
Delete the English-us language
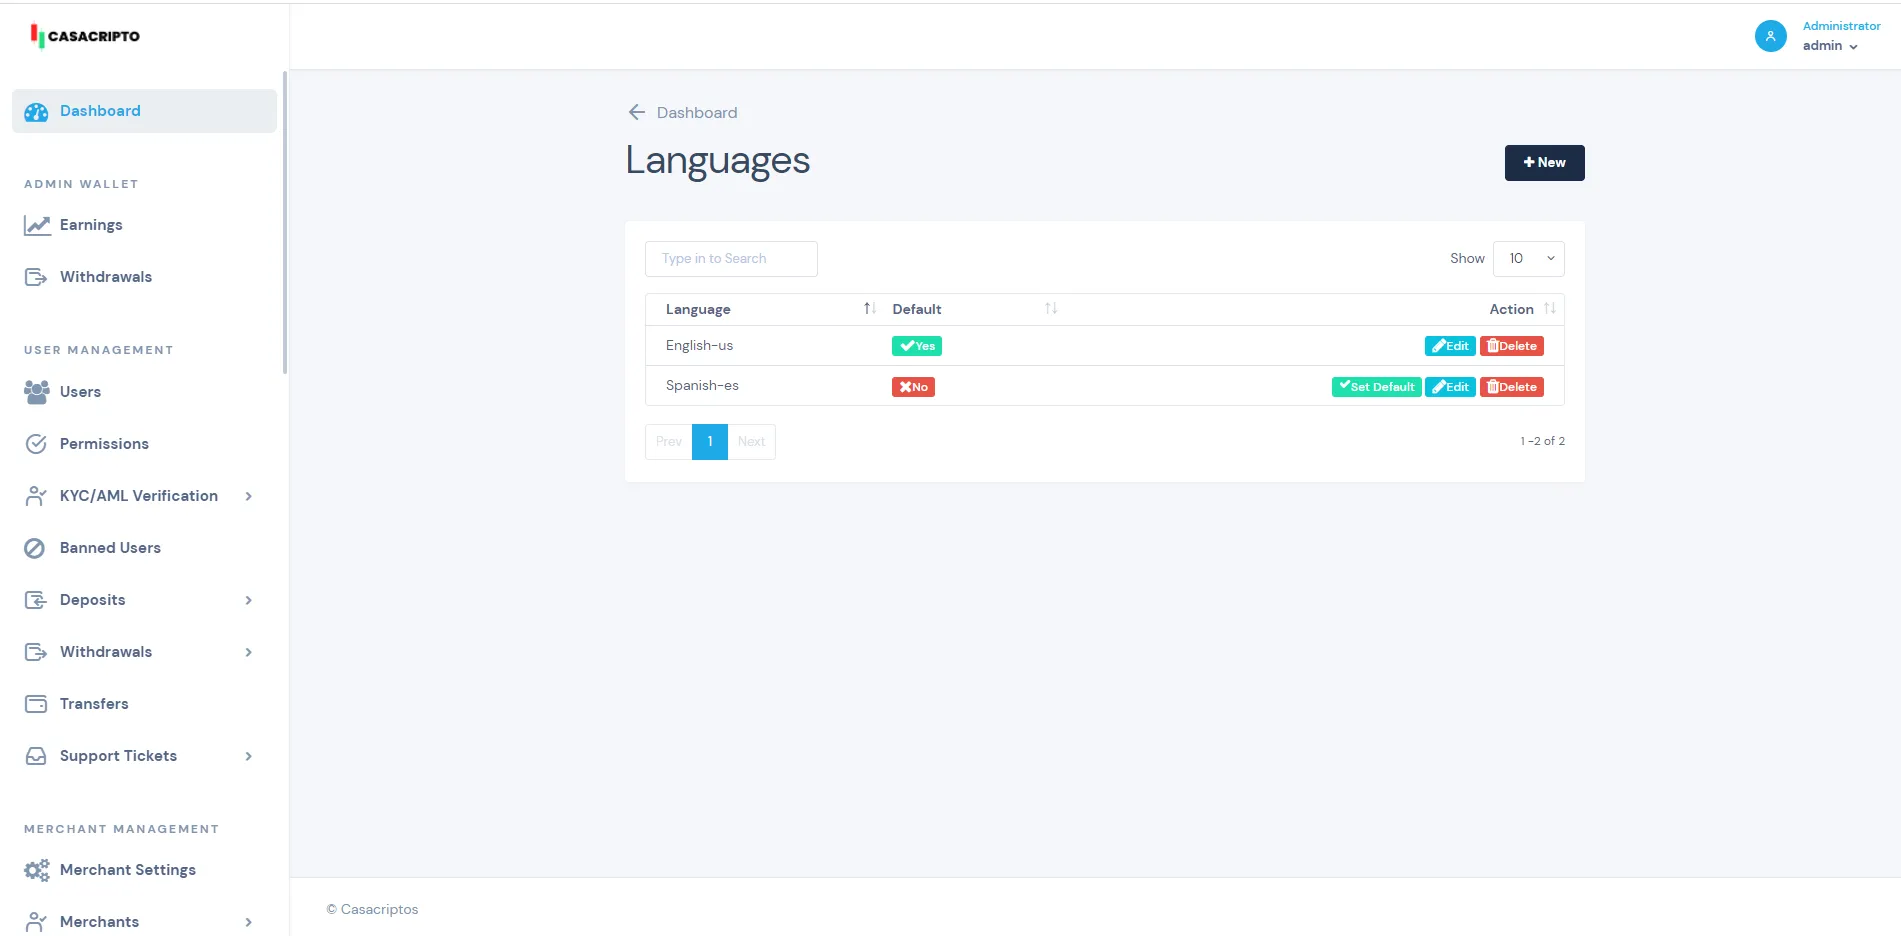coord(1511,346)
